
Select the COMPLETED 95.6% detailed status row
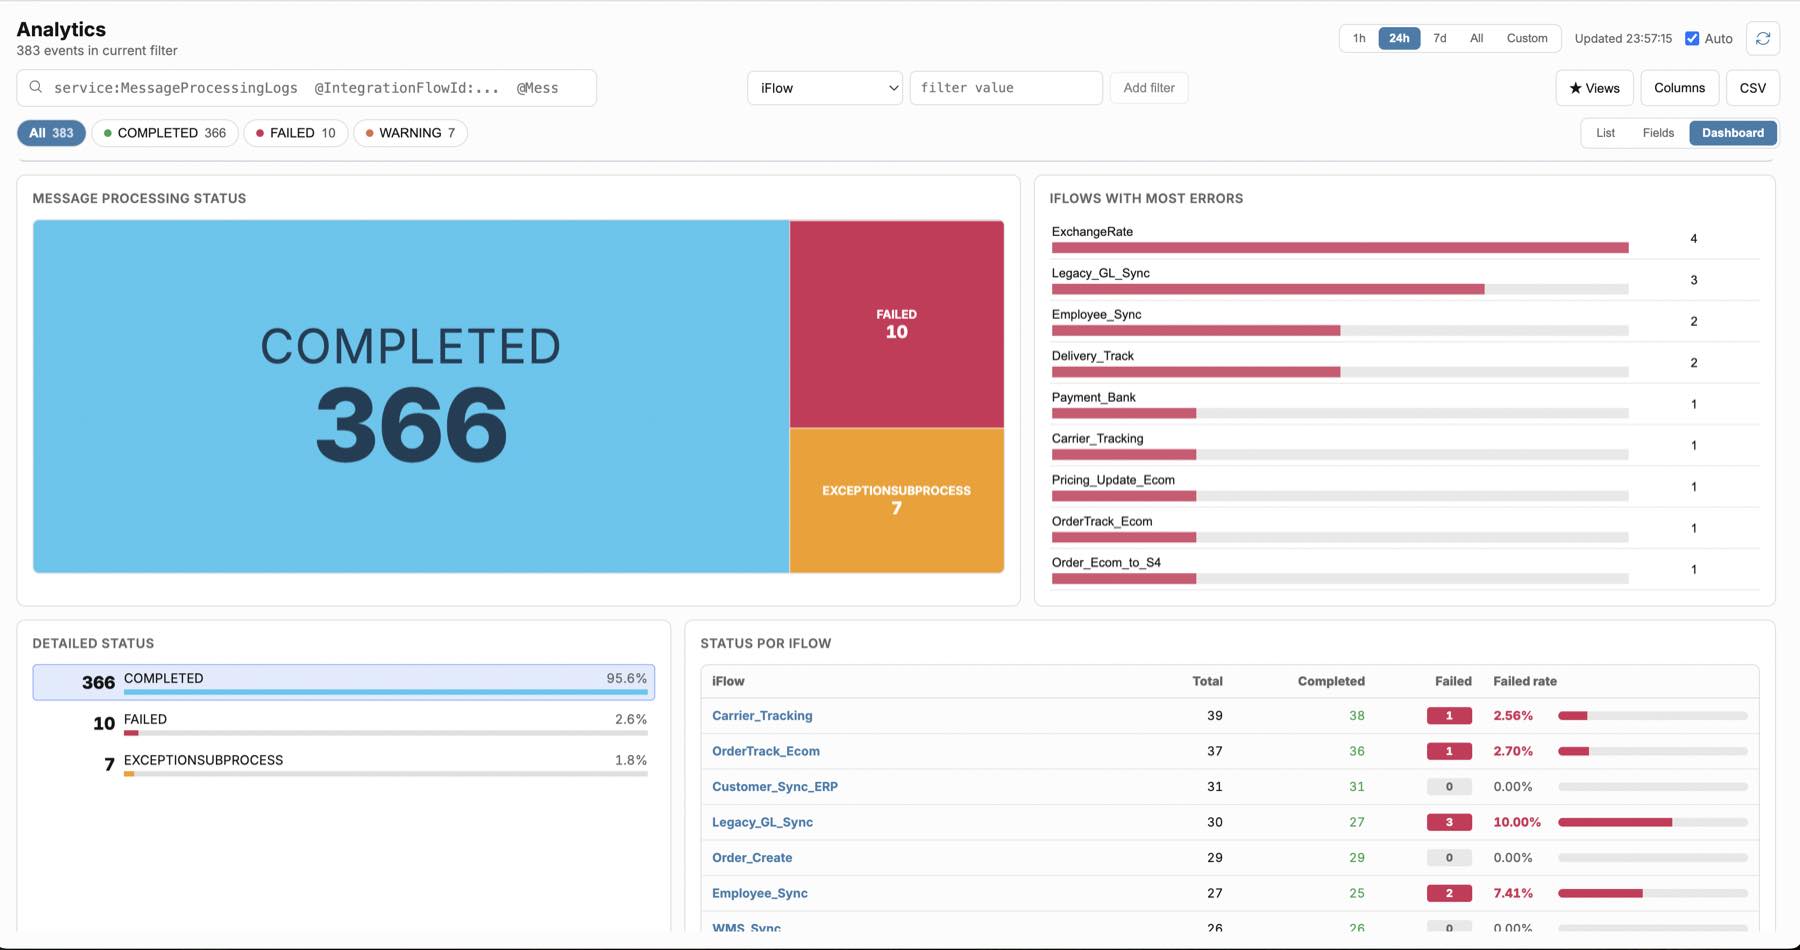click(x=344, y=682)
